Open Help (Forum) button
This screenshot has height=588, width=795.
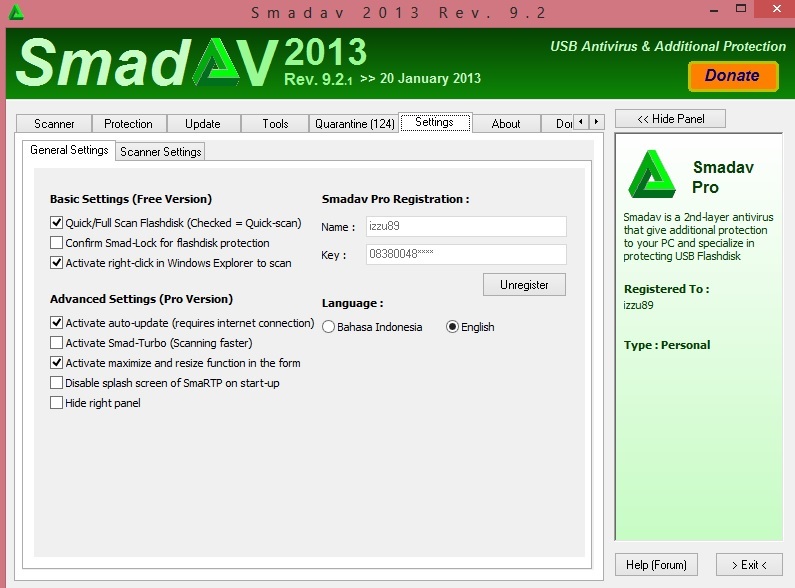tap(656, 565)
